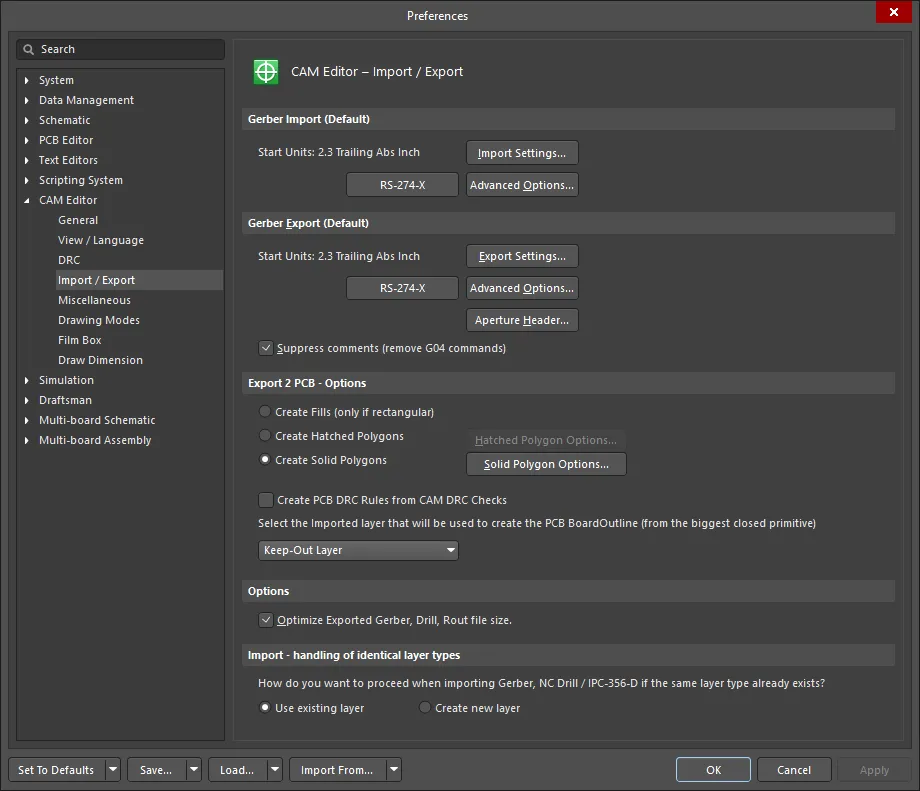The image size is (920, 791).
Task: Click the Cancel button
Action: point(794,769)
